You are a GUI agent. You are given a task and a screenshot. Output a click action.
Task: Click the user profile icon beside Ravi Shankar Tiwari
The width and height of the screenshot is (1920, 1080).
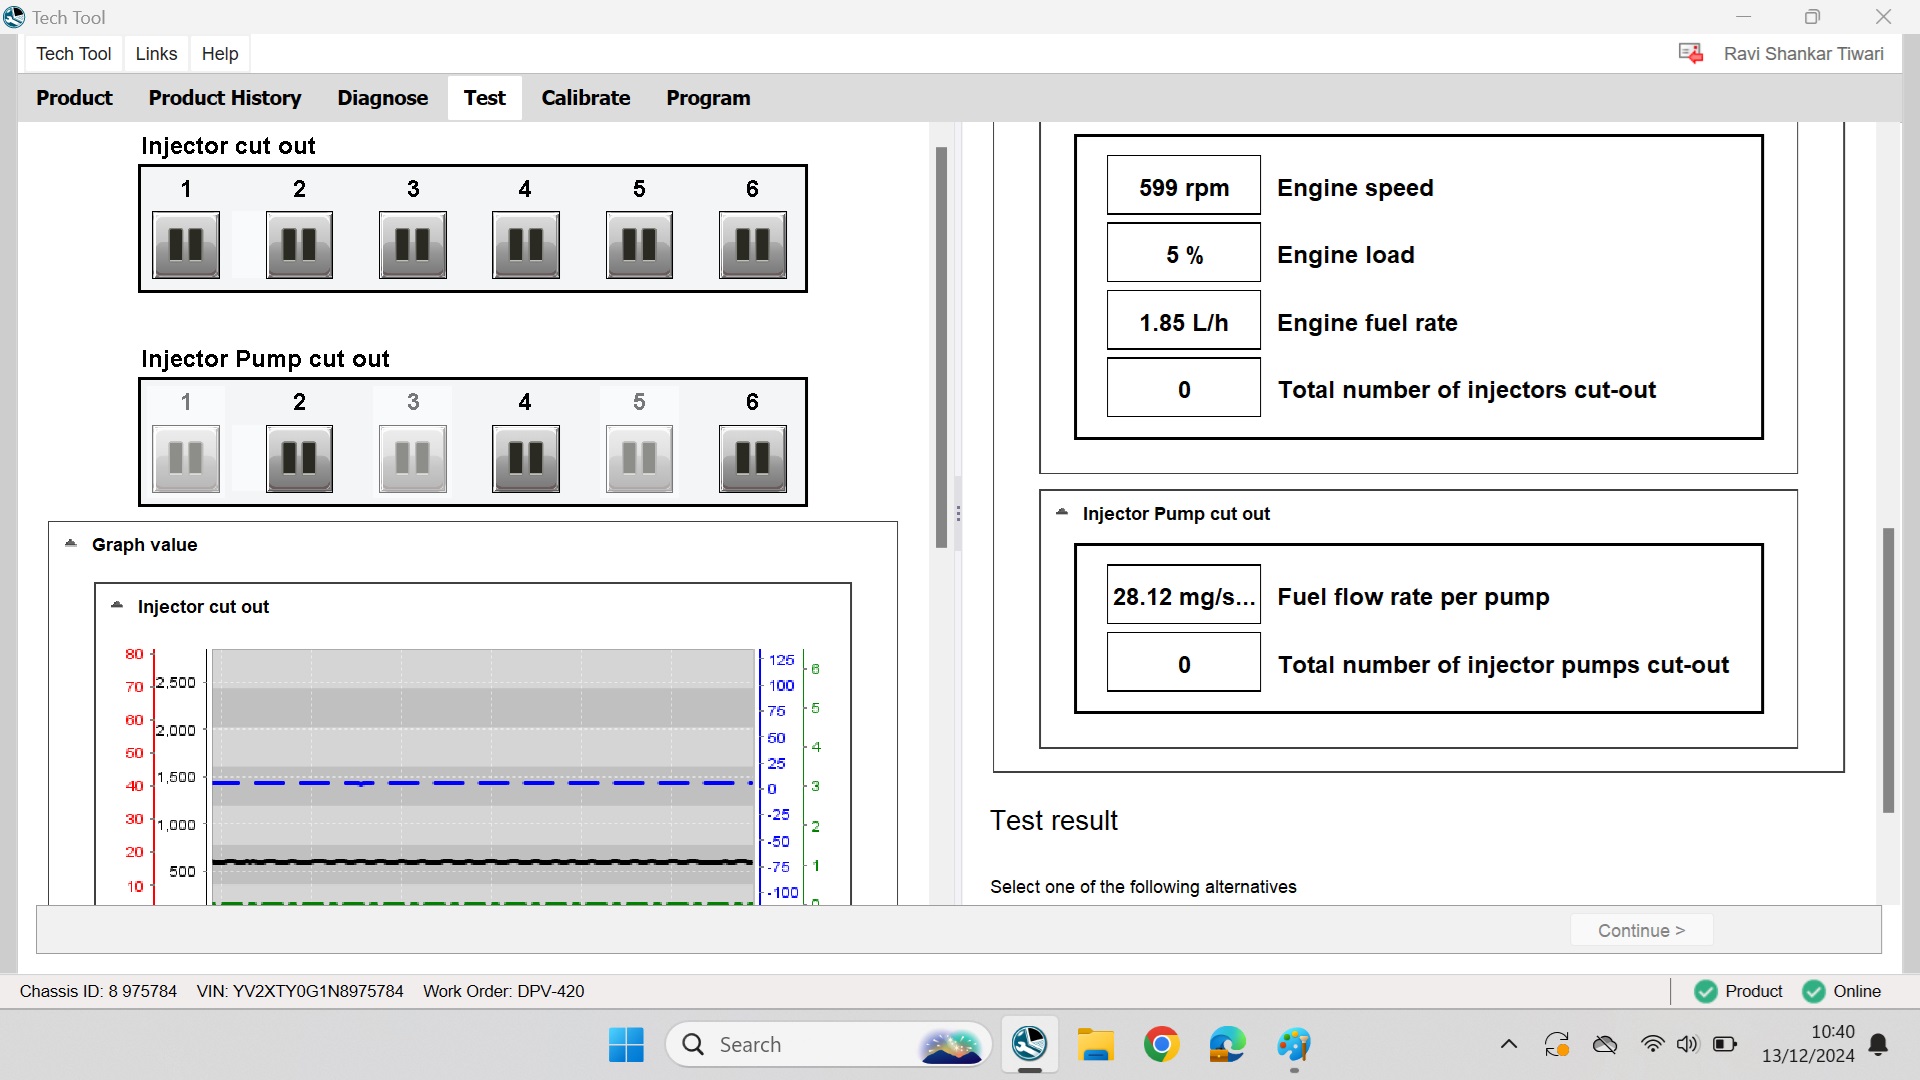point(1691,53)
